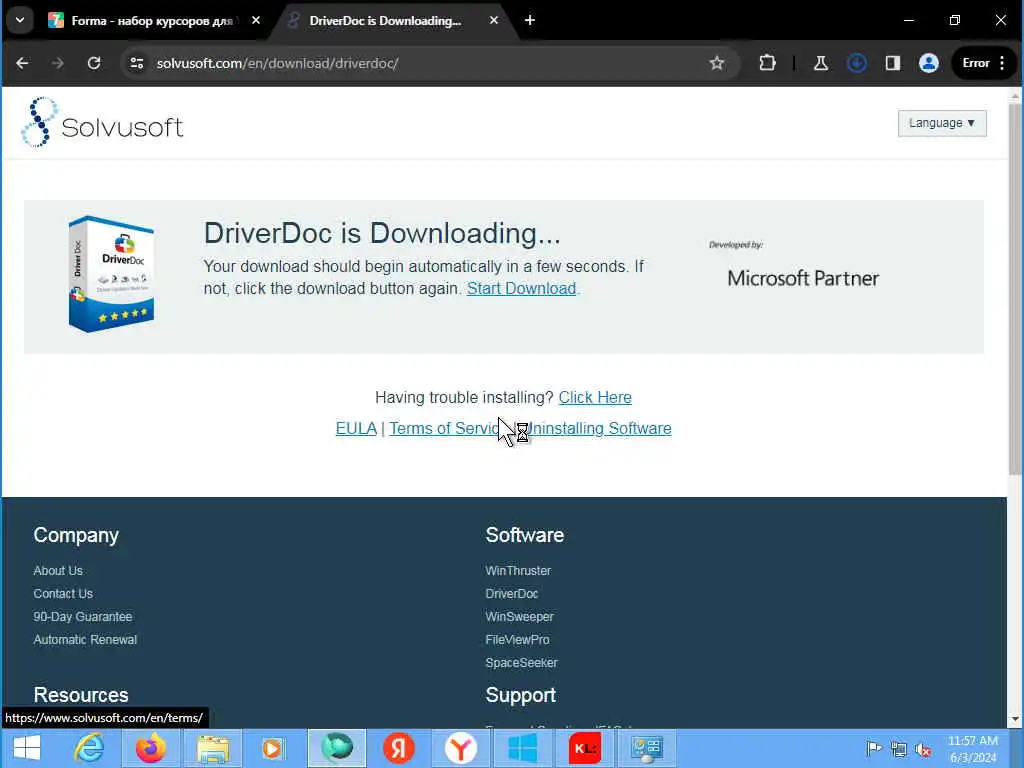Open DriverDoc footer software link
This screenshot has height=768, width=1024.
point(511,594)
